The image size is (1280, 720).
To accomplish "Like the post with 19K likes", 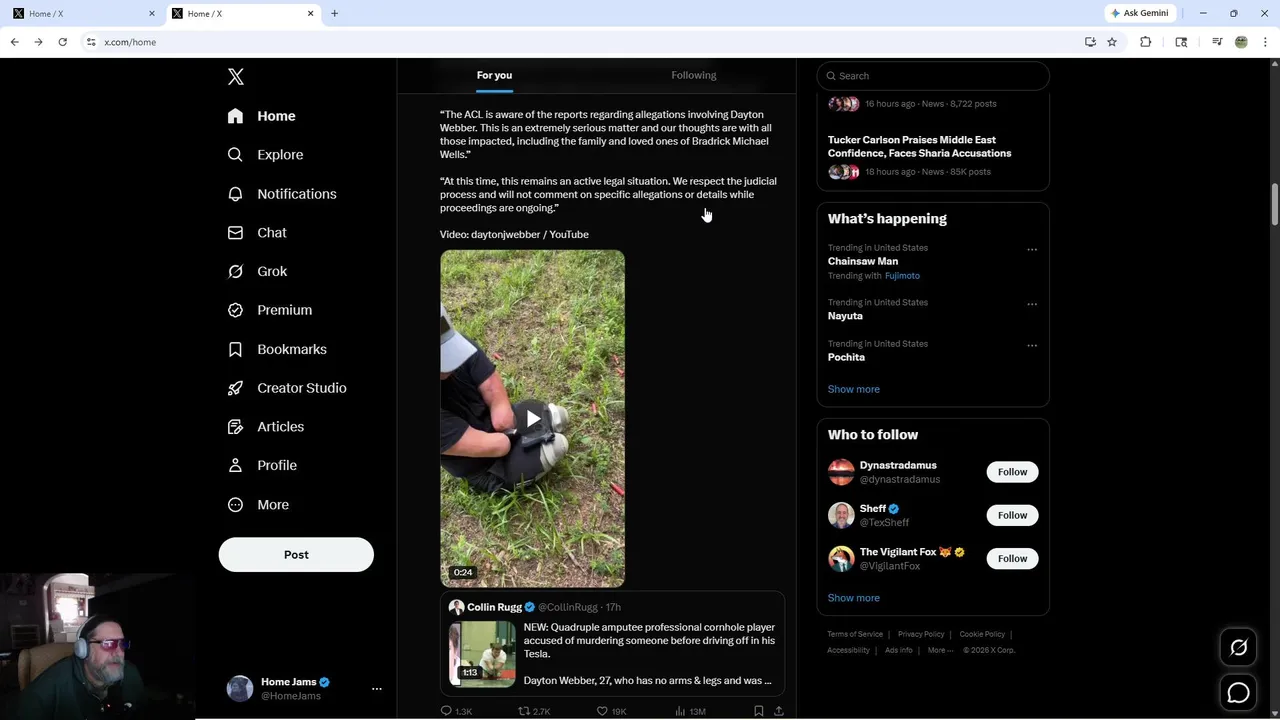I will 602,711.
